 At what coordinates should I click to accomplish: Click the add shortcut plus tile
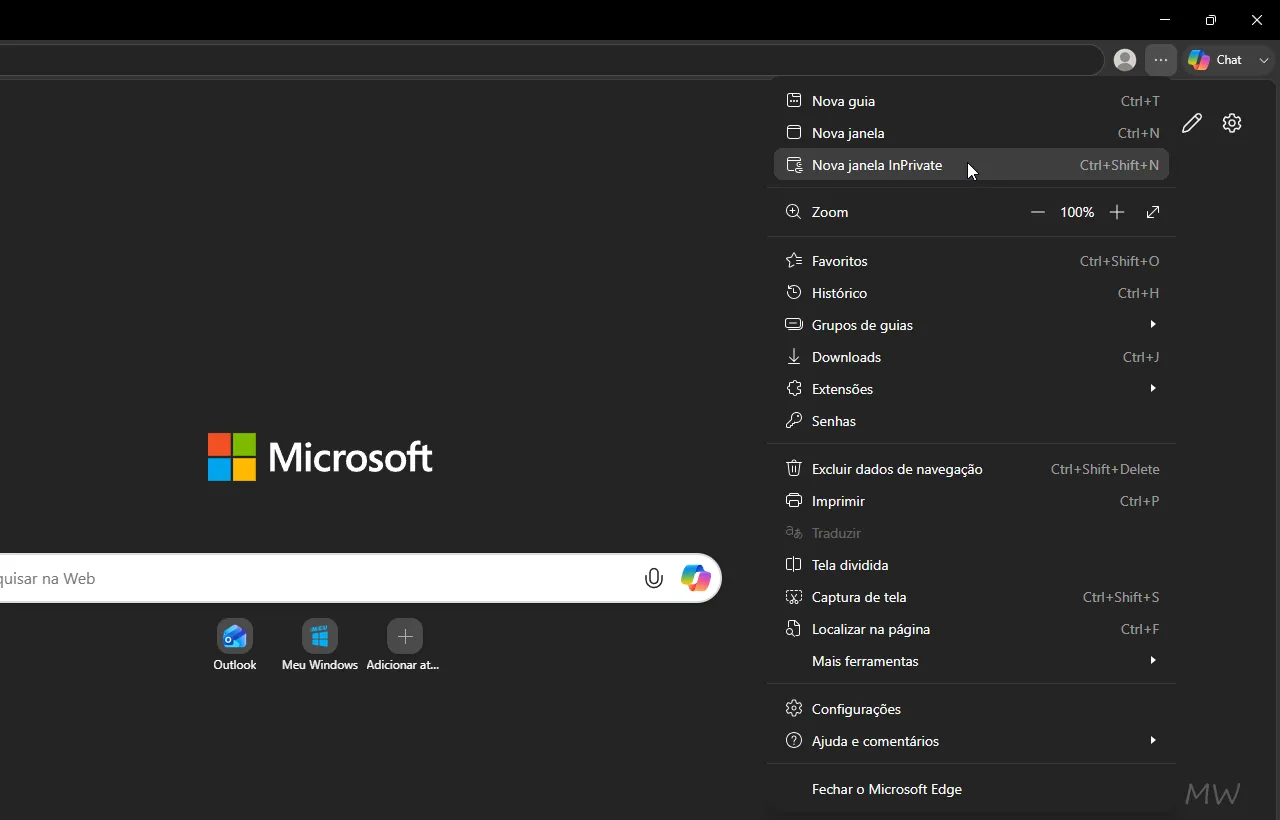[405, 645]
